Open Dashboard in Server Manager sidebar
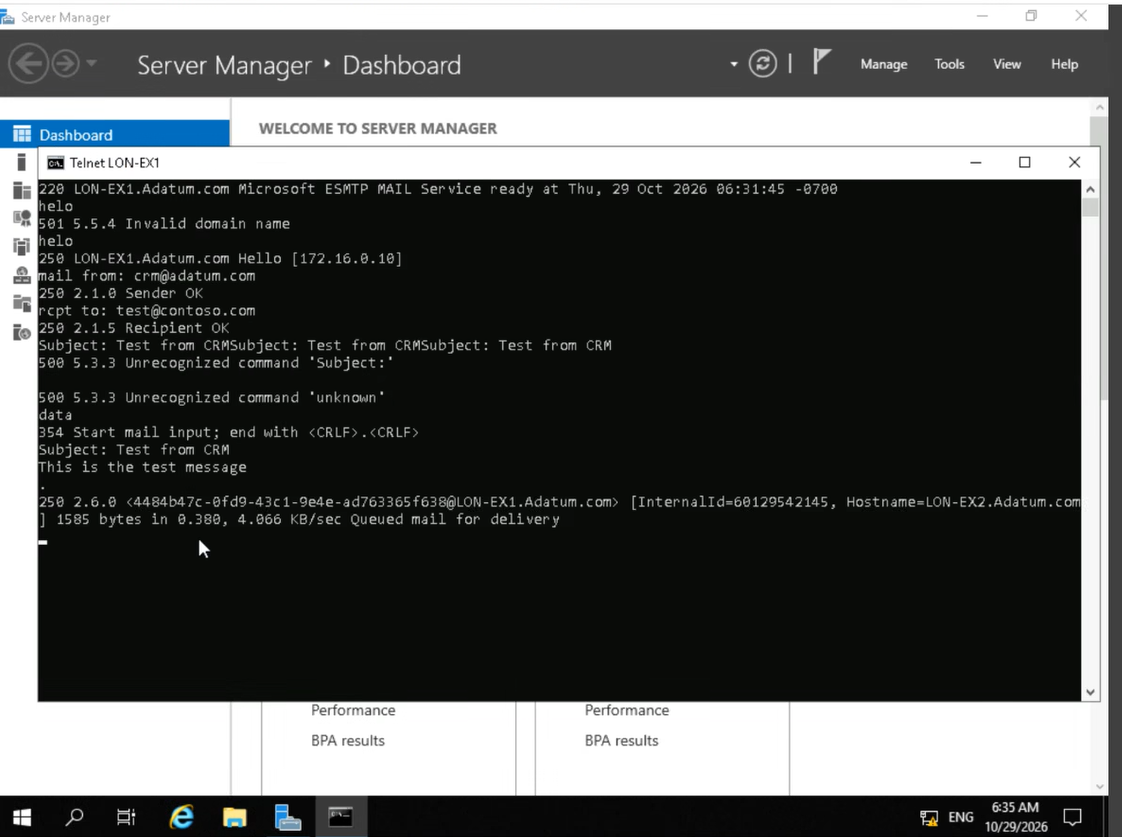This screenshot has width=1122, height=837. pyautogui.click(x=114, y=134)
